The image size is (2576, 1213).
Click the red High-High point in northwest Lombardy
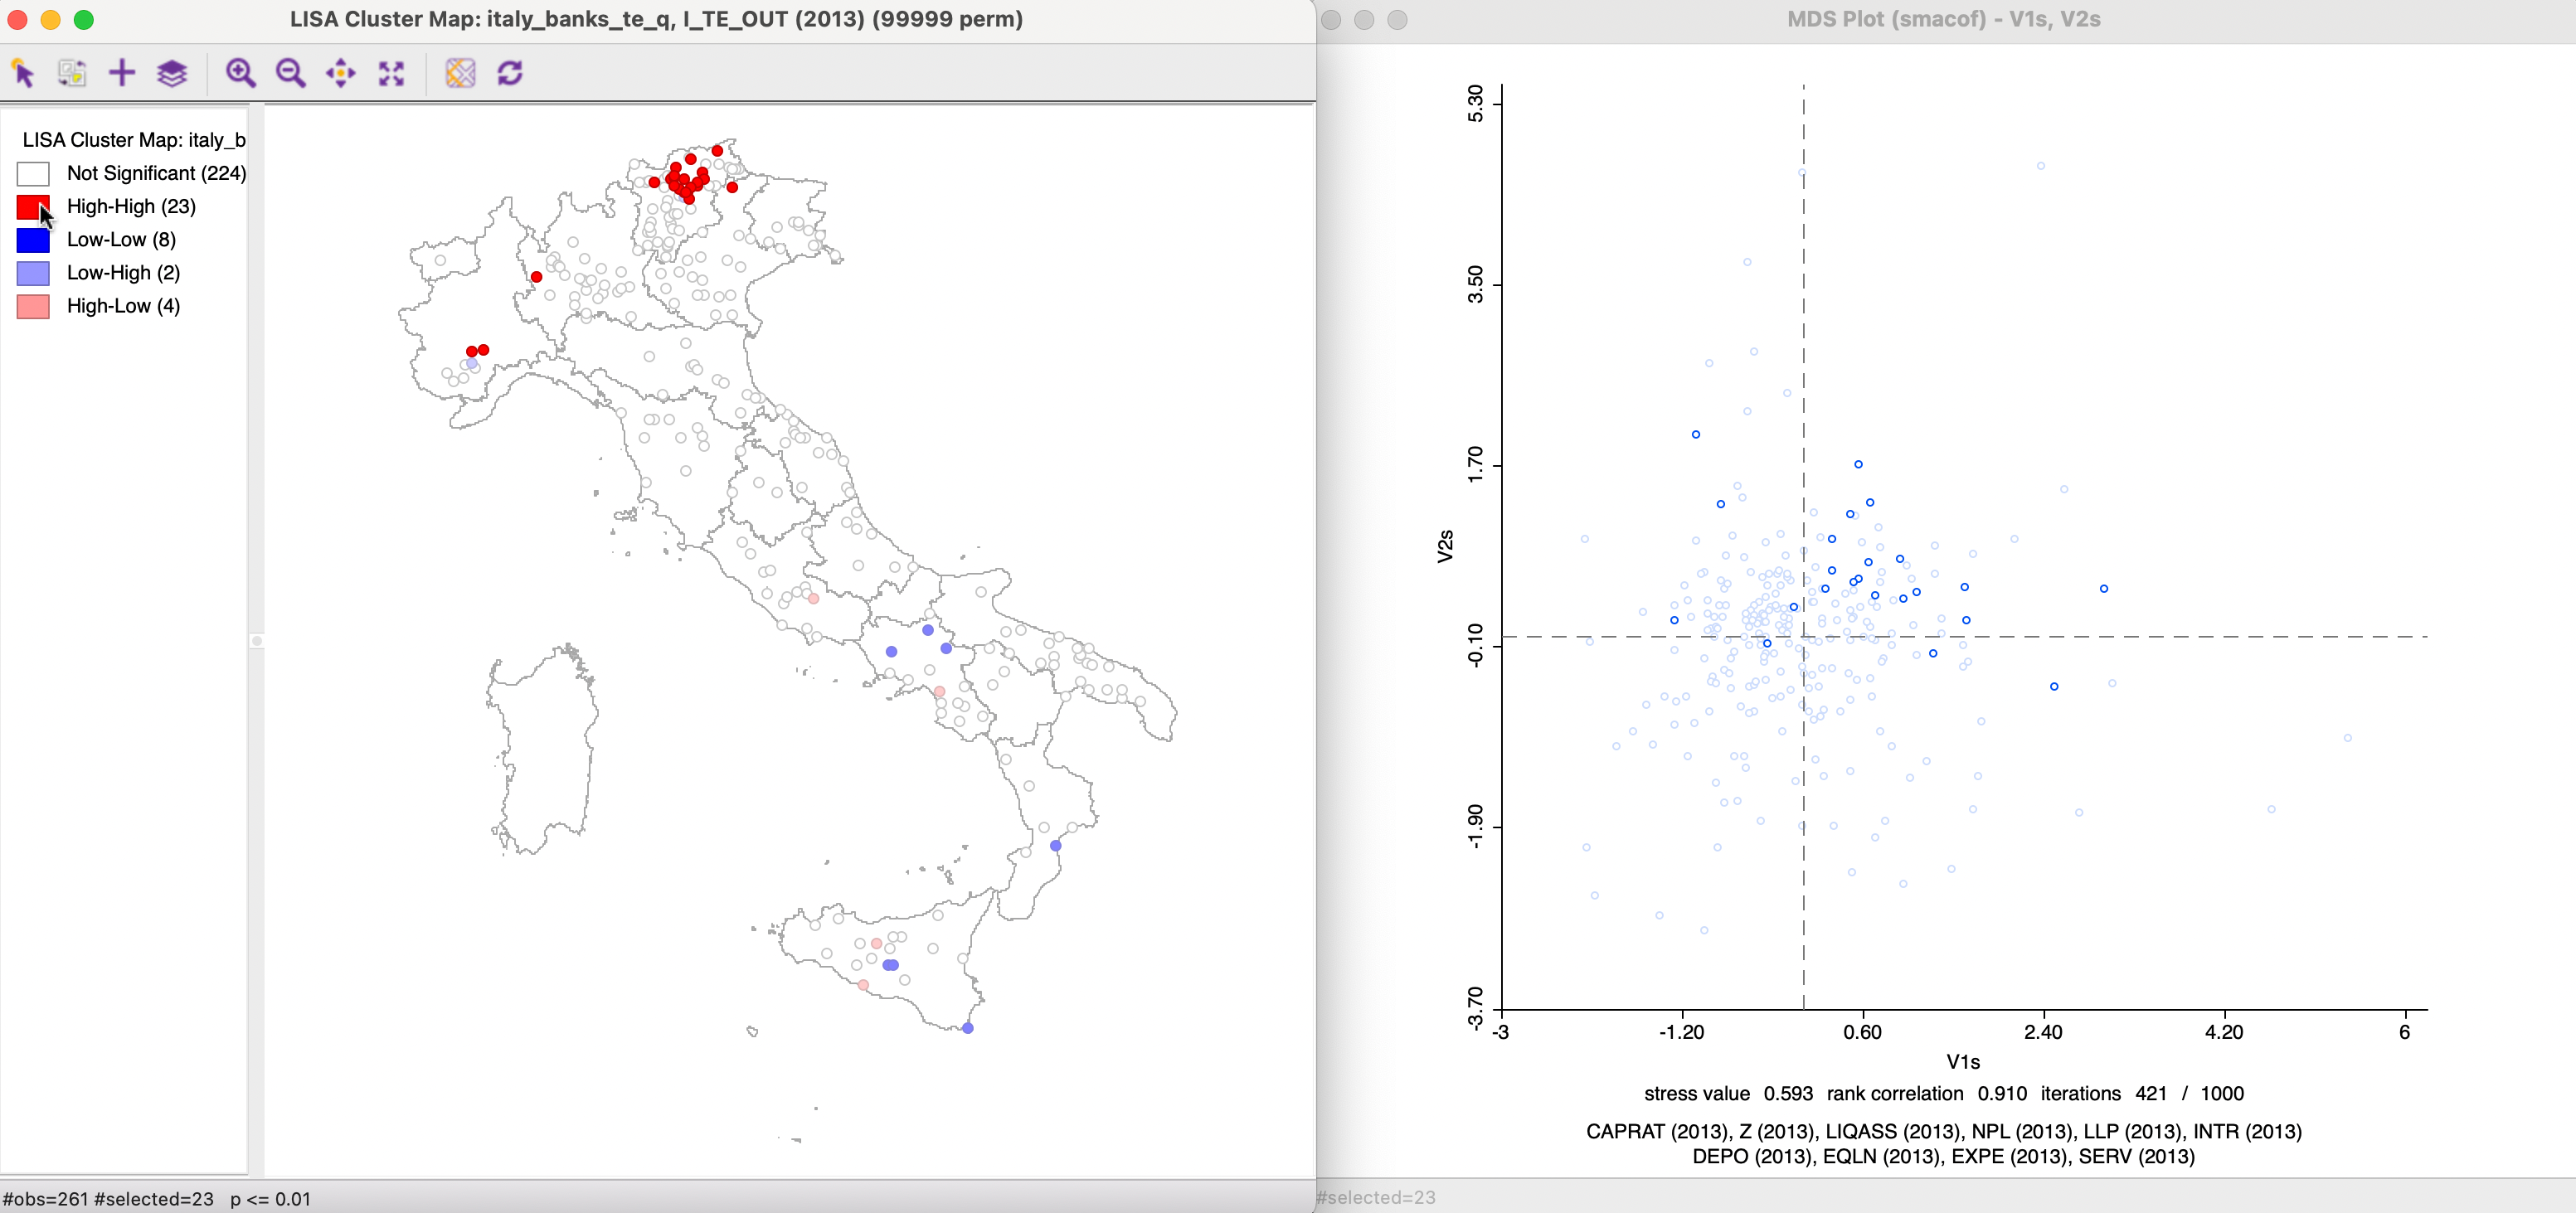click(x=536, y=277)
